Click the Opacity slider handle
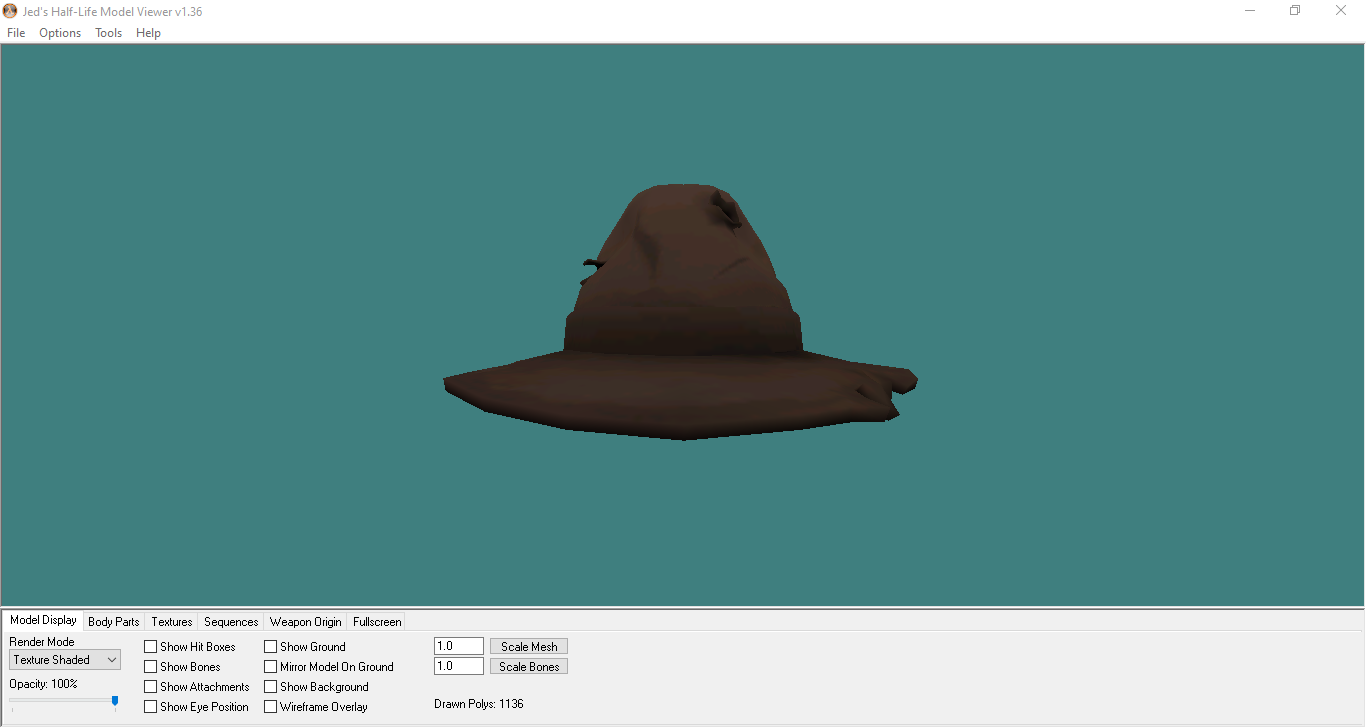 click(x=115, y=702)
